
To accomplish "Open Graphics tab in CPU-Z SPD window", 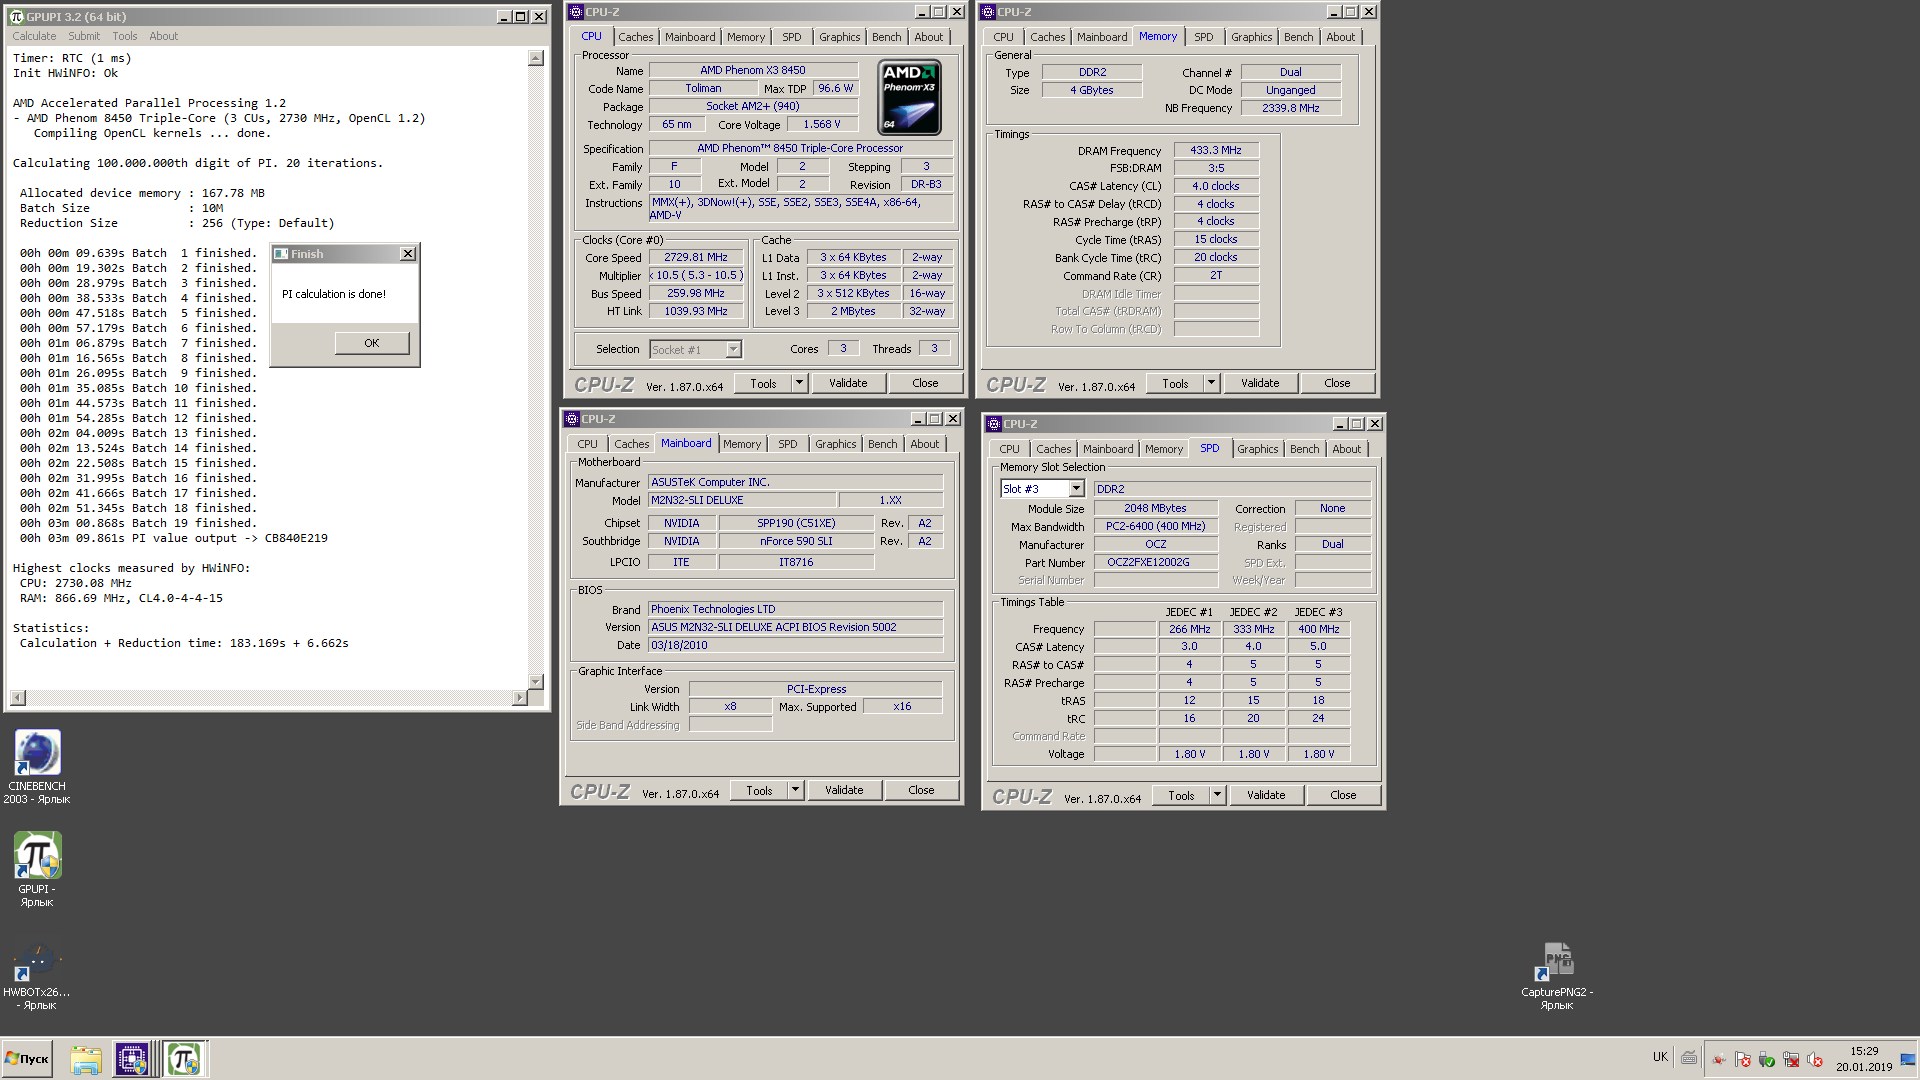I will [1257, 449].
